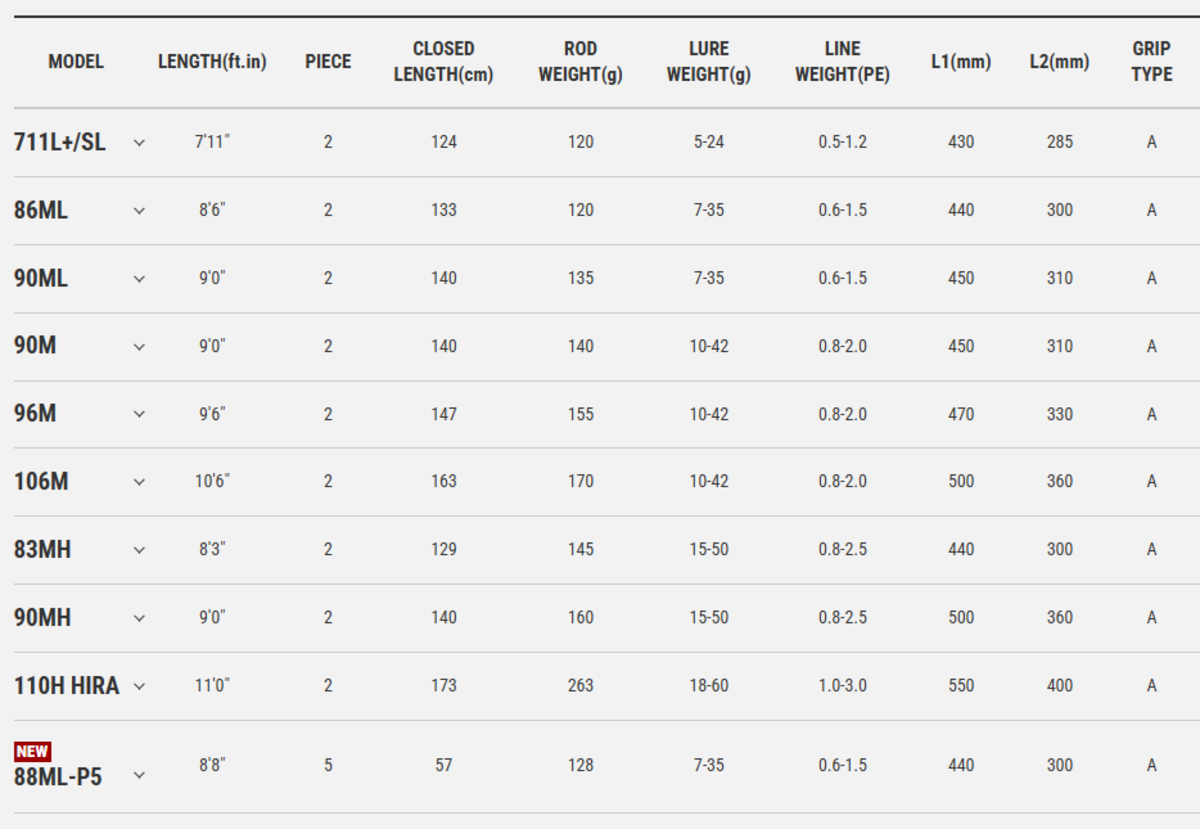Image resolution: width=1200 pixels, height=829 pixels.
Task: Click the GRIP TYPE column header
Action: (x=1151, y=62)
